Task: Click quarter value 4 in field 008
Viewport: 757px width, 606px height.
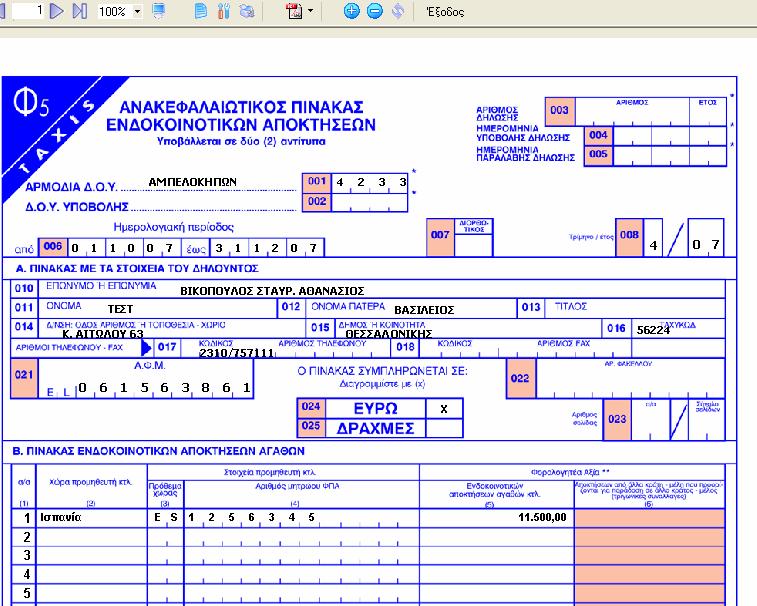Action: tap(653, 245)
